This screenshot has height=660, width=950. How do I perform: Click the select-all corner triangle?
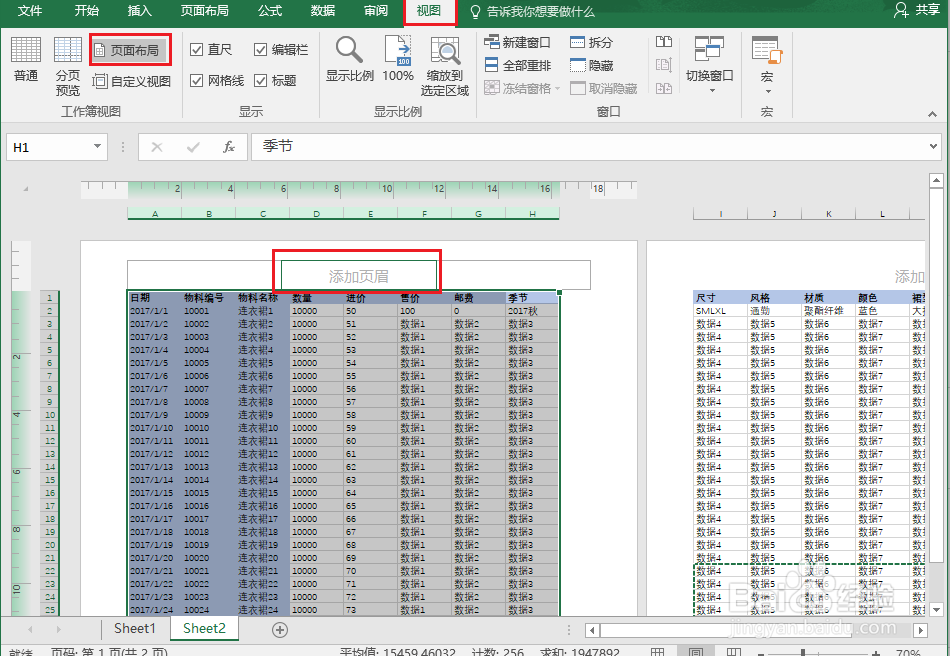pos(26,189)
